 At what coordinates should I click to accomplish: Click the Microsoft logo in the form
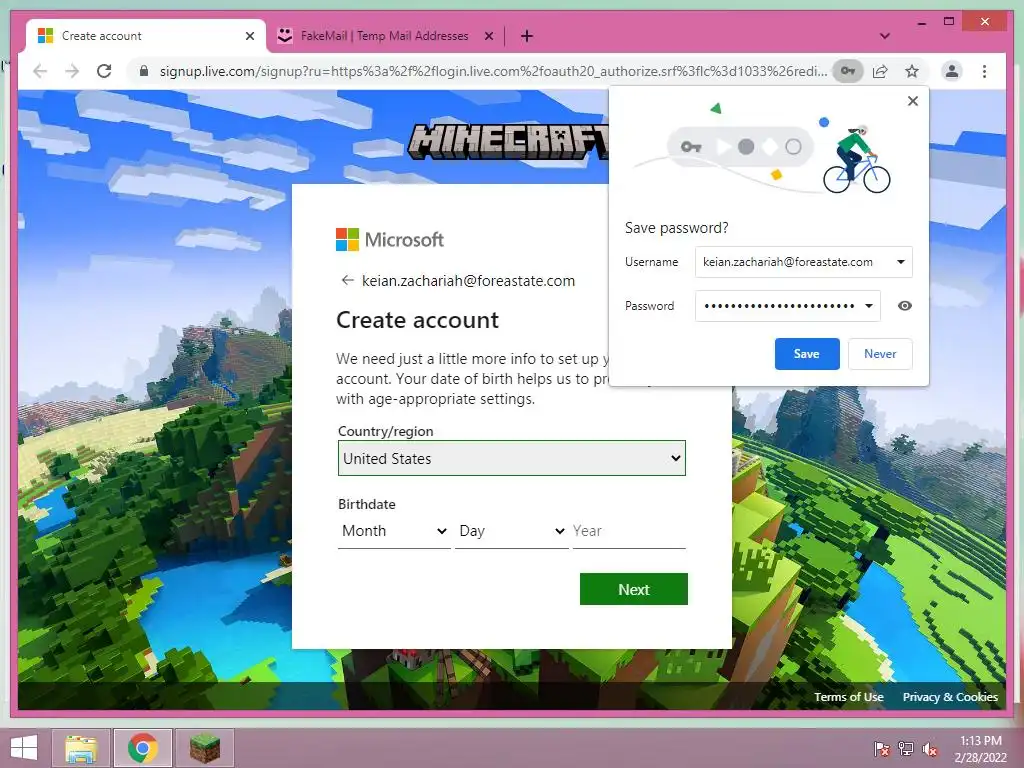click(x=390, y=240)
